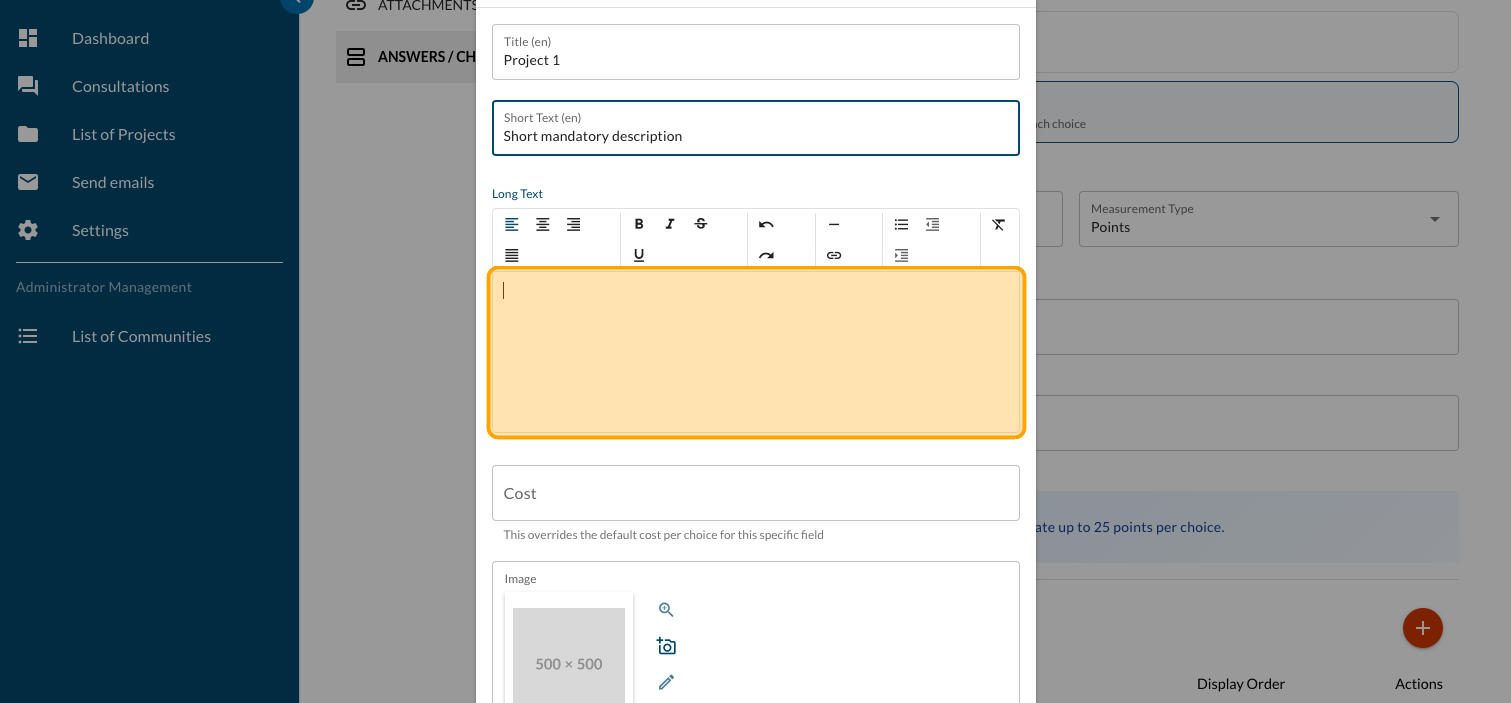The image size is (1511, 703).
Task: Center-align text in the editor toolbar
Action: tap(543, 225)
